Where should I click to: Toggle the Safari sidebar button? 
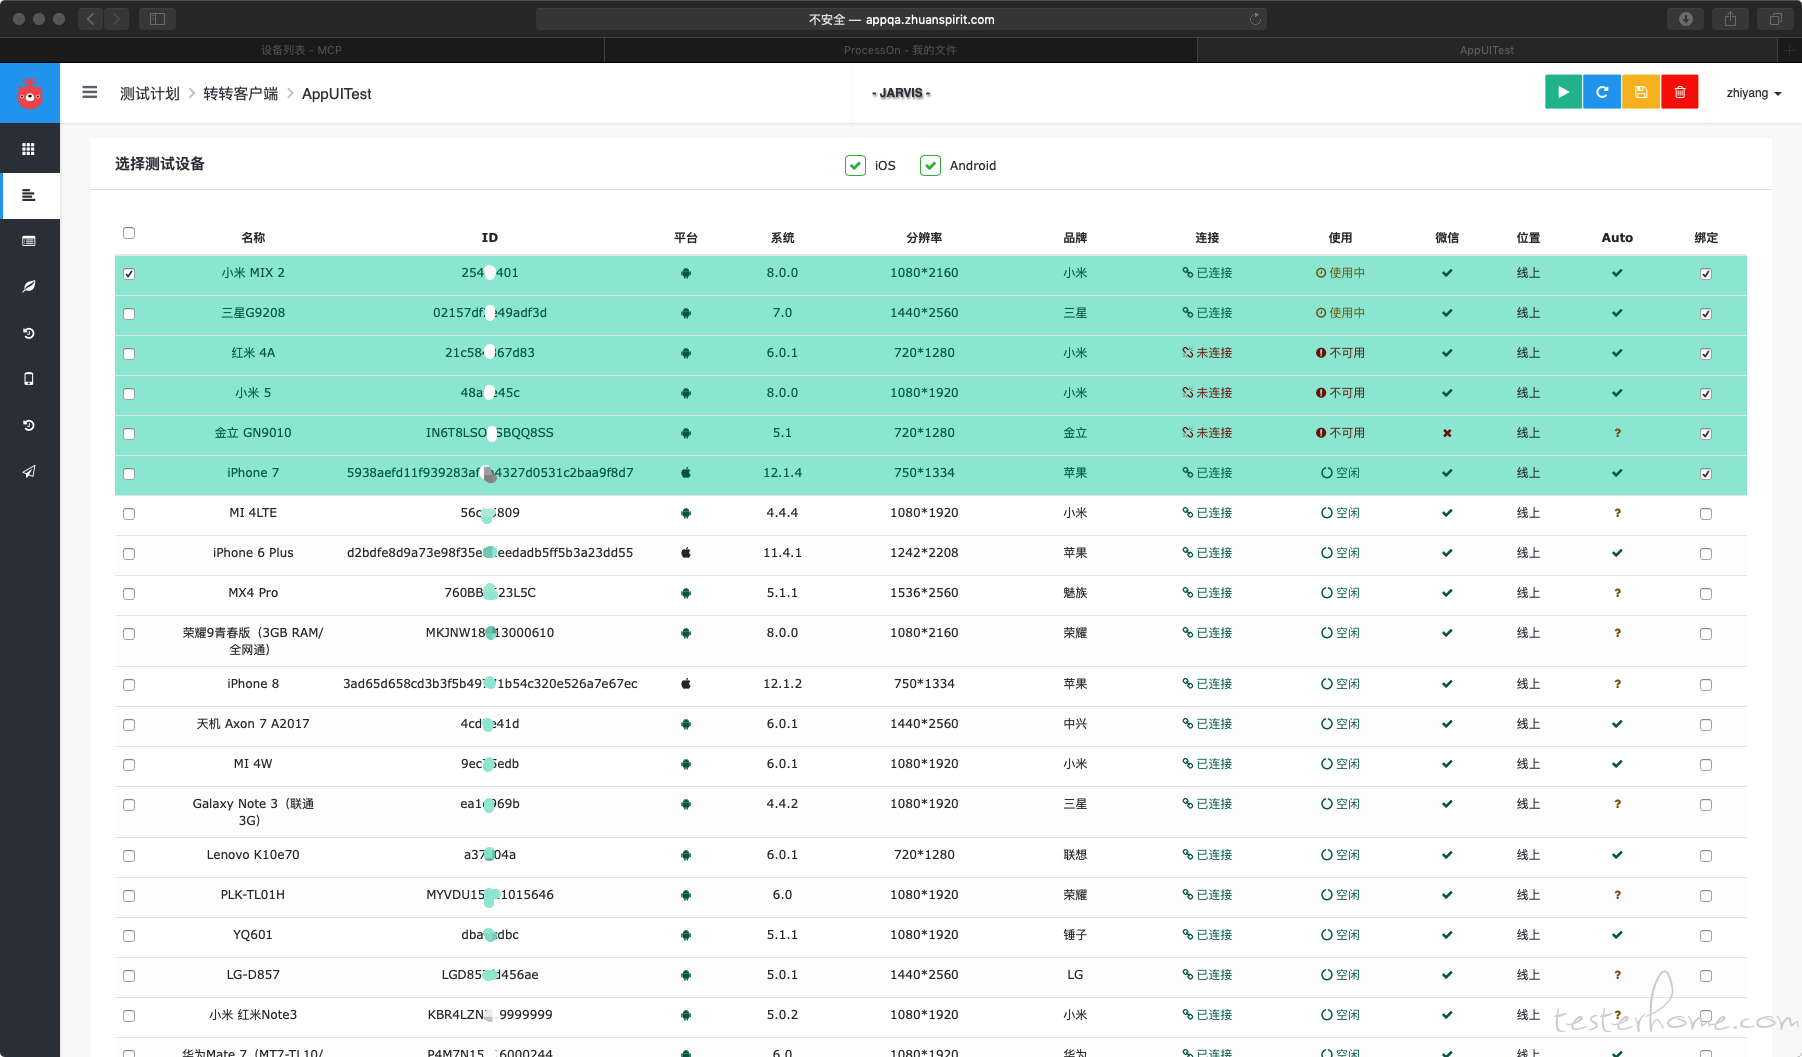[x=157, y=19]
